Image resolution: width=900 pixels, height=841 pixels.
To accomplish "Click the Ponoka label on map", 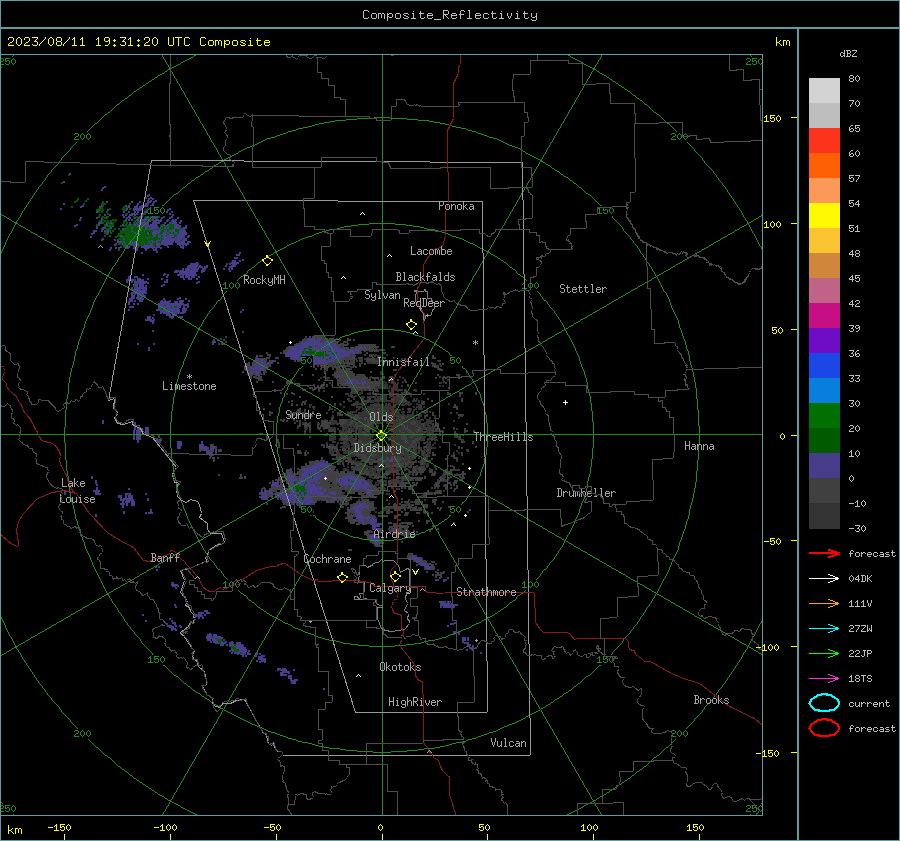I will coord(456,206).
